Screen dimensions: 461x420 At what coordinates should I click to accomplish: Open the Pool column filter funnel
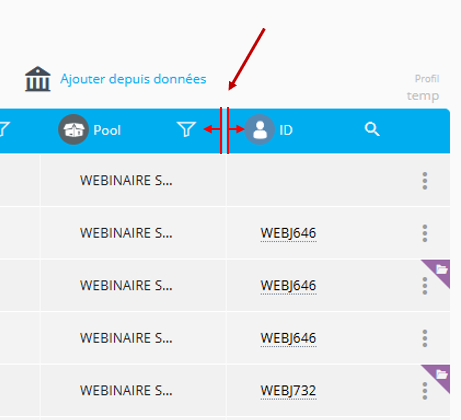(x=186, y=129)
